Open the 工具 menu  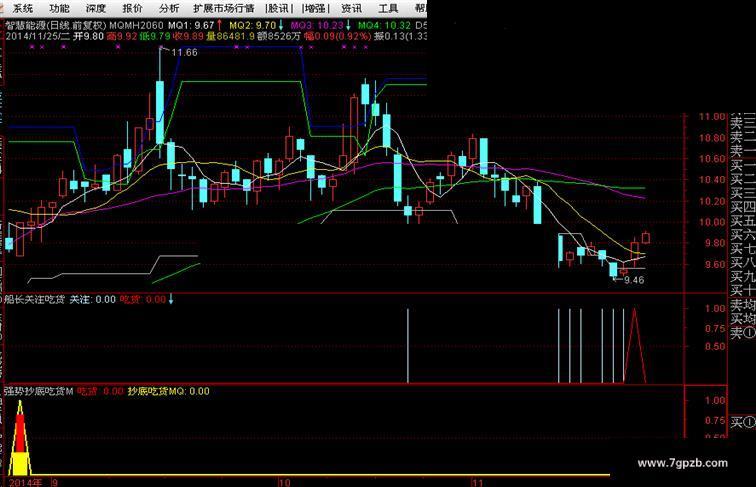tap(388, 8)
